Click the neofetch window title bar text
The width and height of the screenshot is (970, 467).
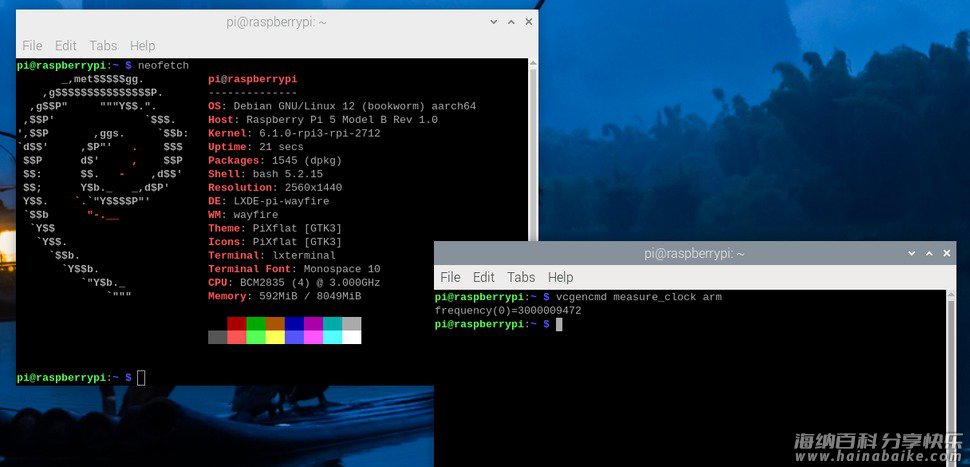click(277, 22)
